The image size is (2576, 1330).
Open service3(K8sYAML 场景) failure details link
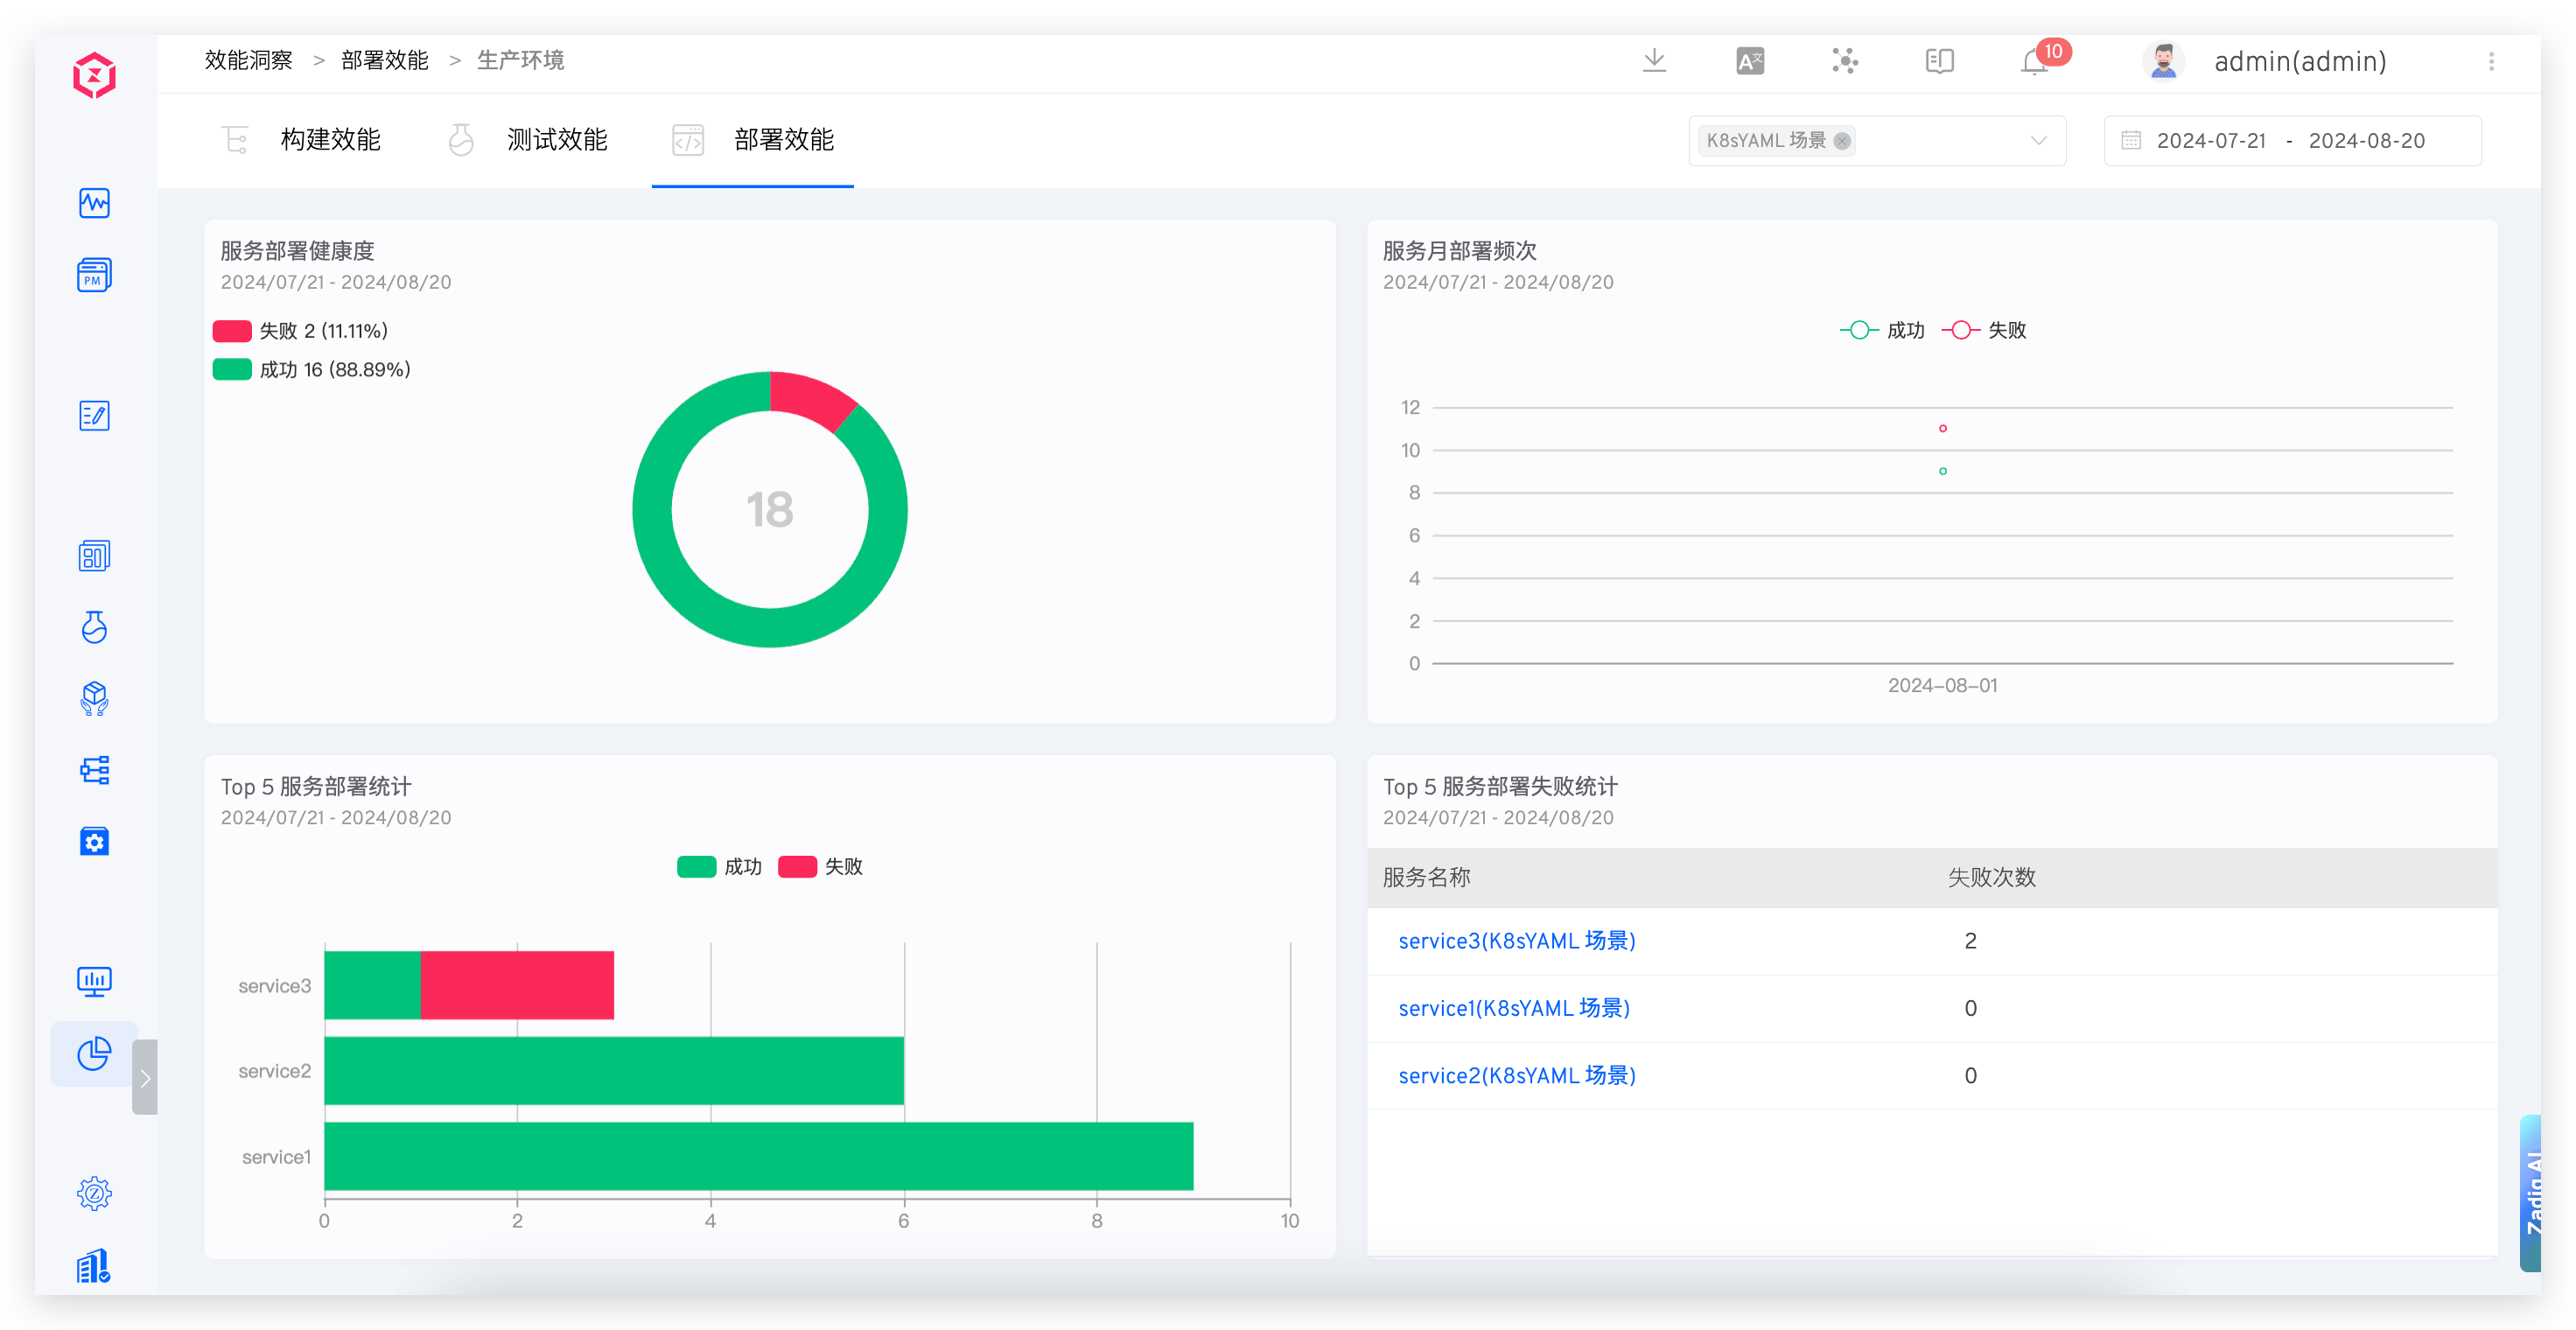point(1517,940)
